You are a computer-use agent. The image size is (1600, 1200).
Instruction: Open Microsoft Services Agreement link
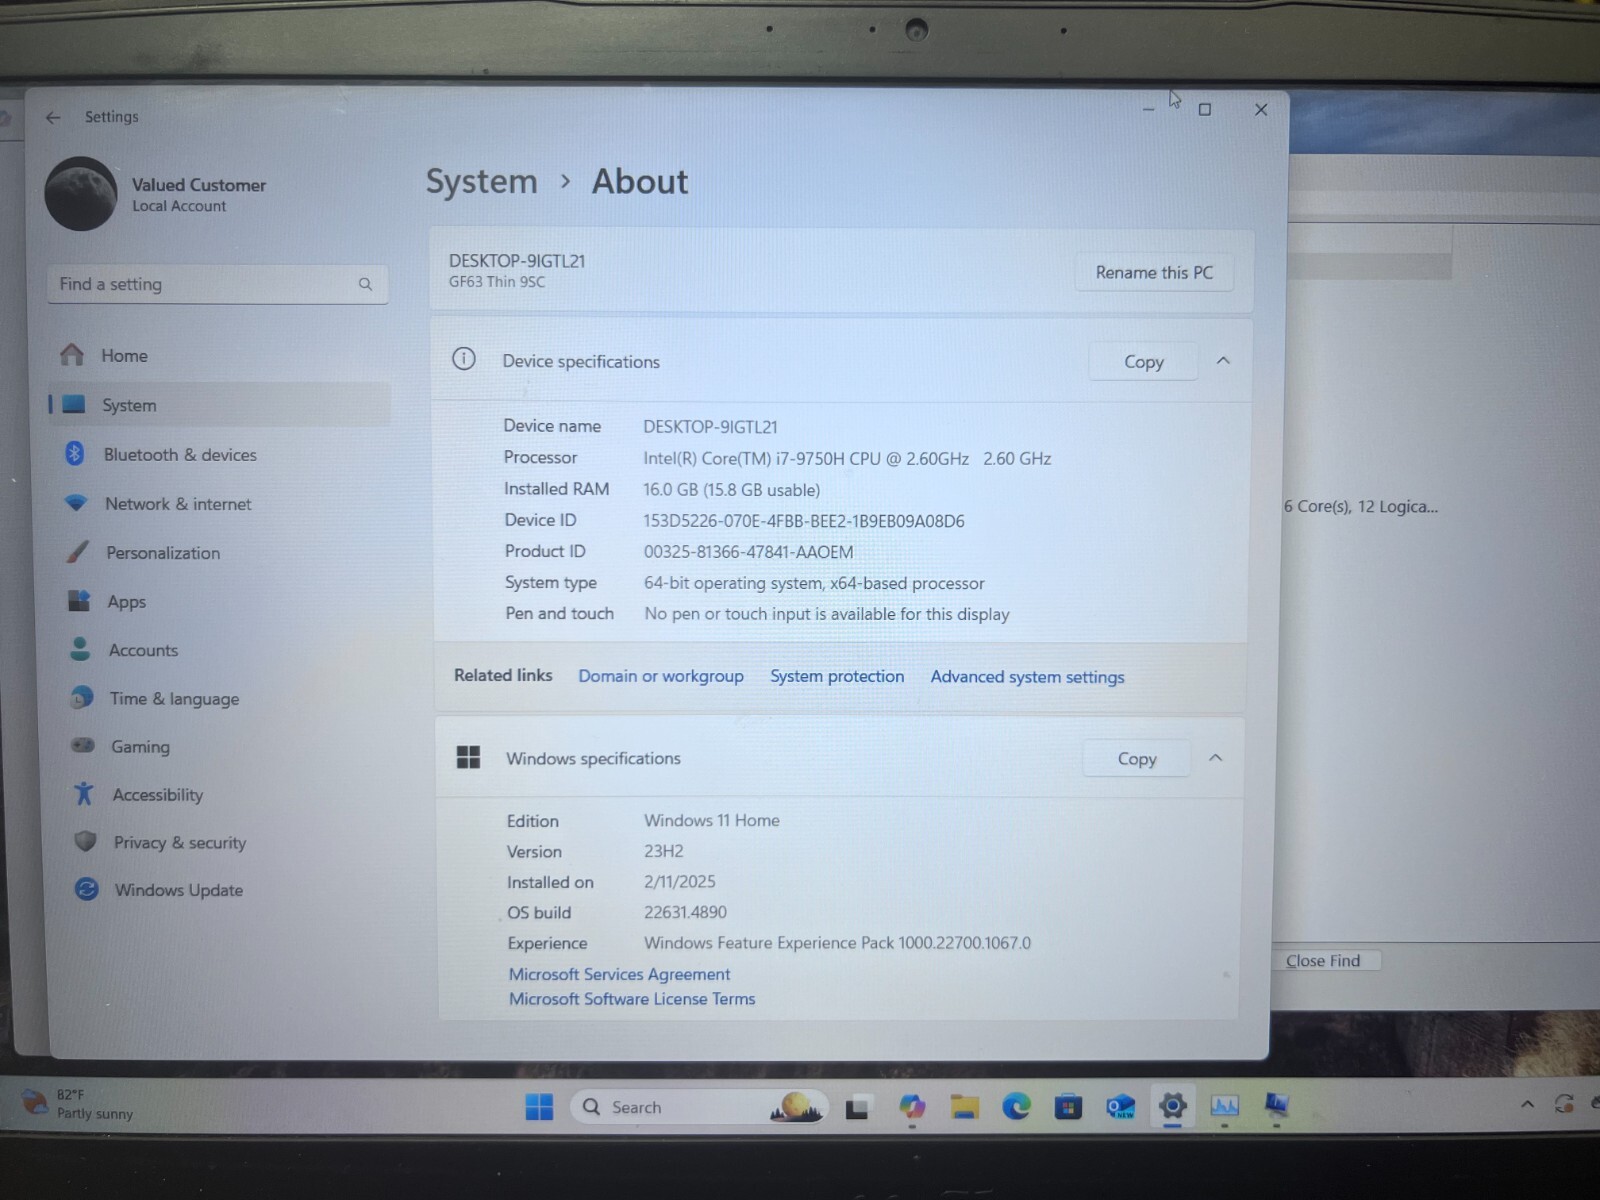pyautogui.click(x=619, y=975)
